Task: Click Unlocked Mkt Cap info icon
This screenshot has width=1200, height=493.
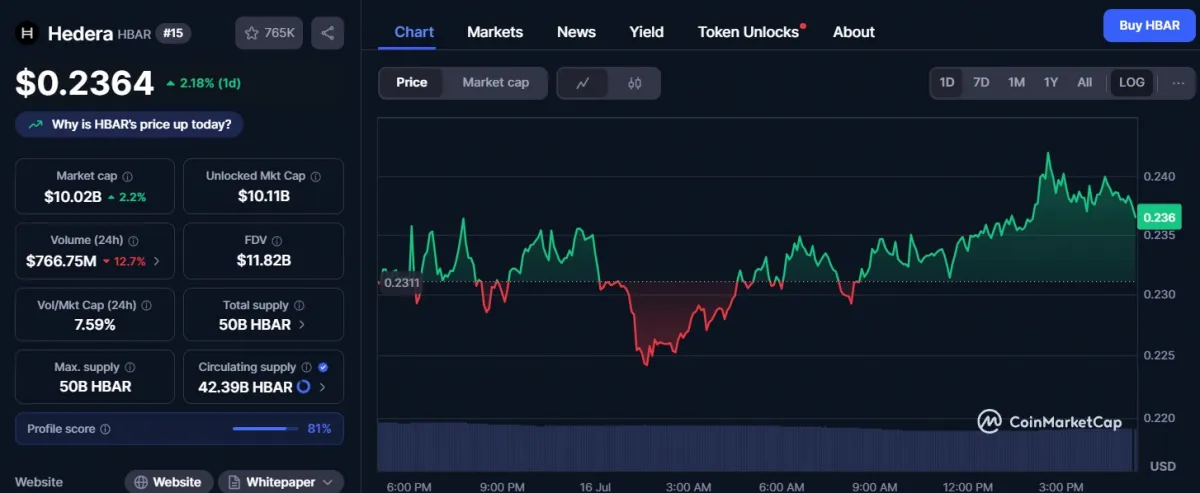Action: (316, 176)
